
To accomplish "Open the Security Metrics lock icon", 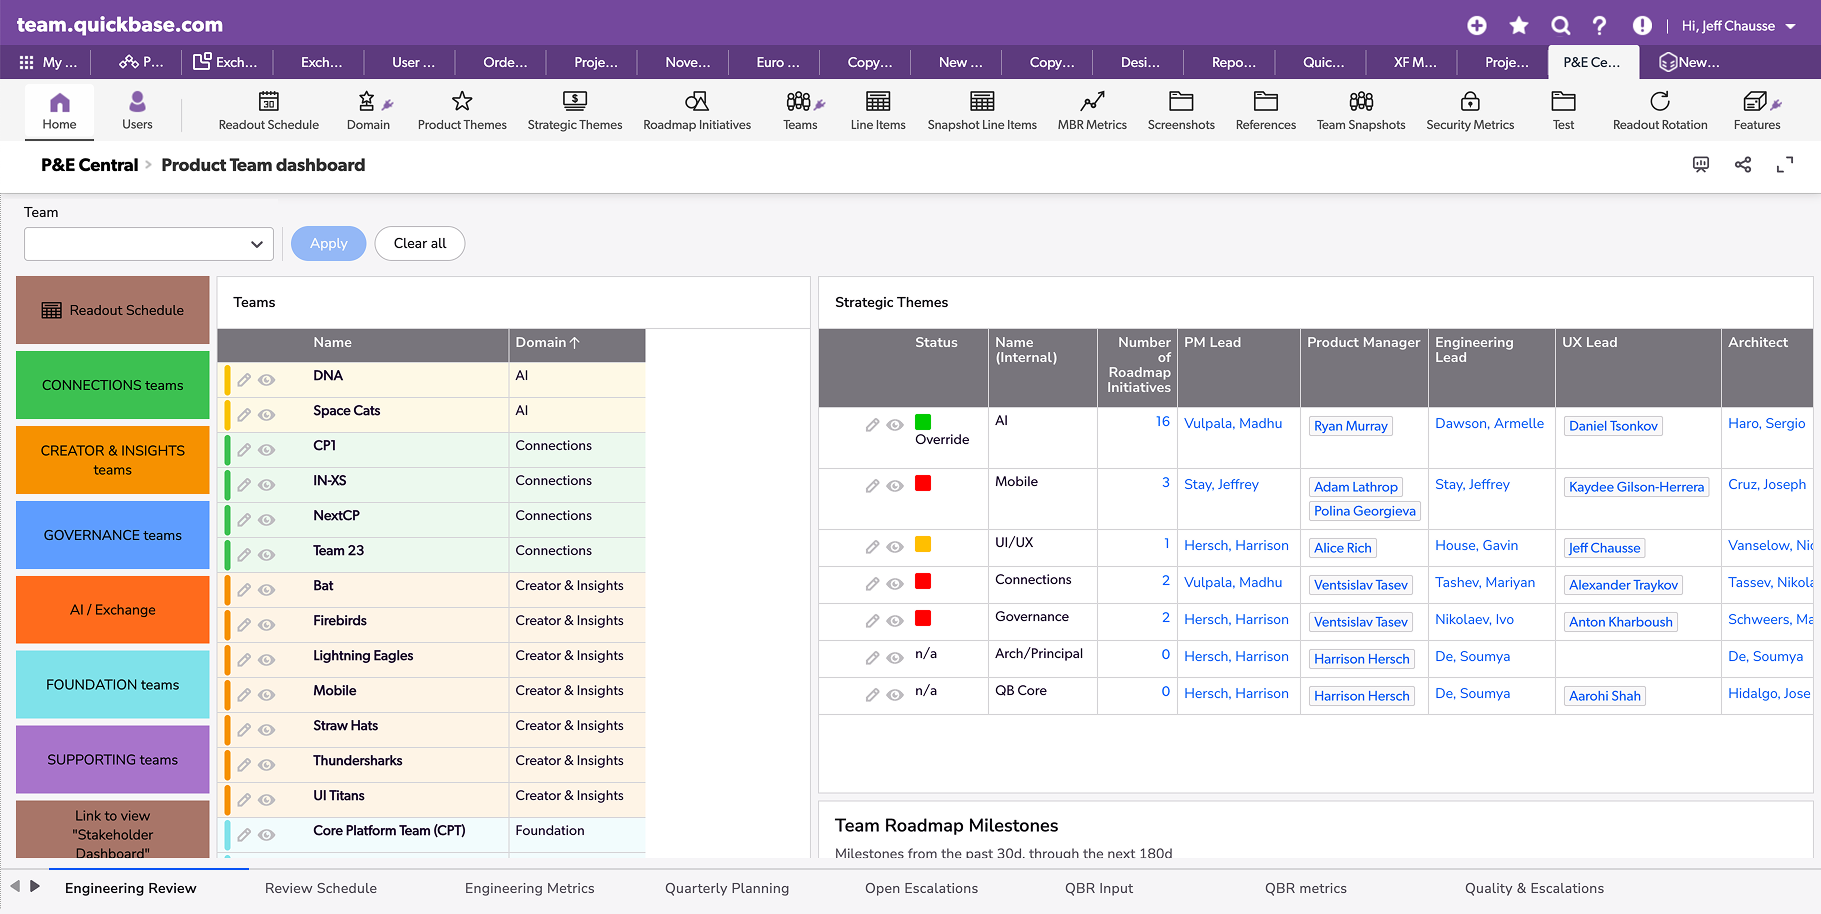I will pos(1470,101).
